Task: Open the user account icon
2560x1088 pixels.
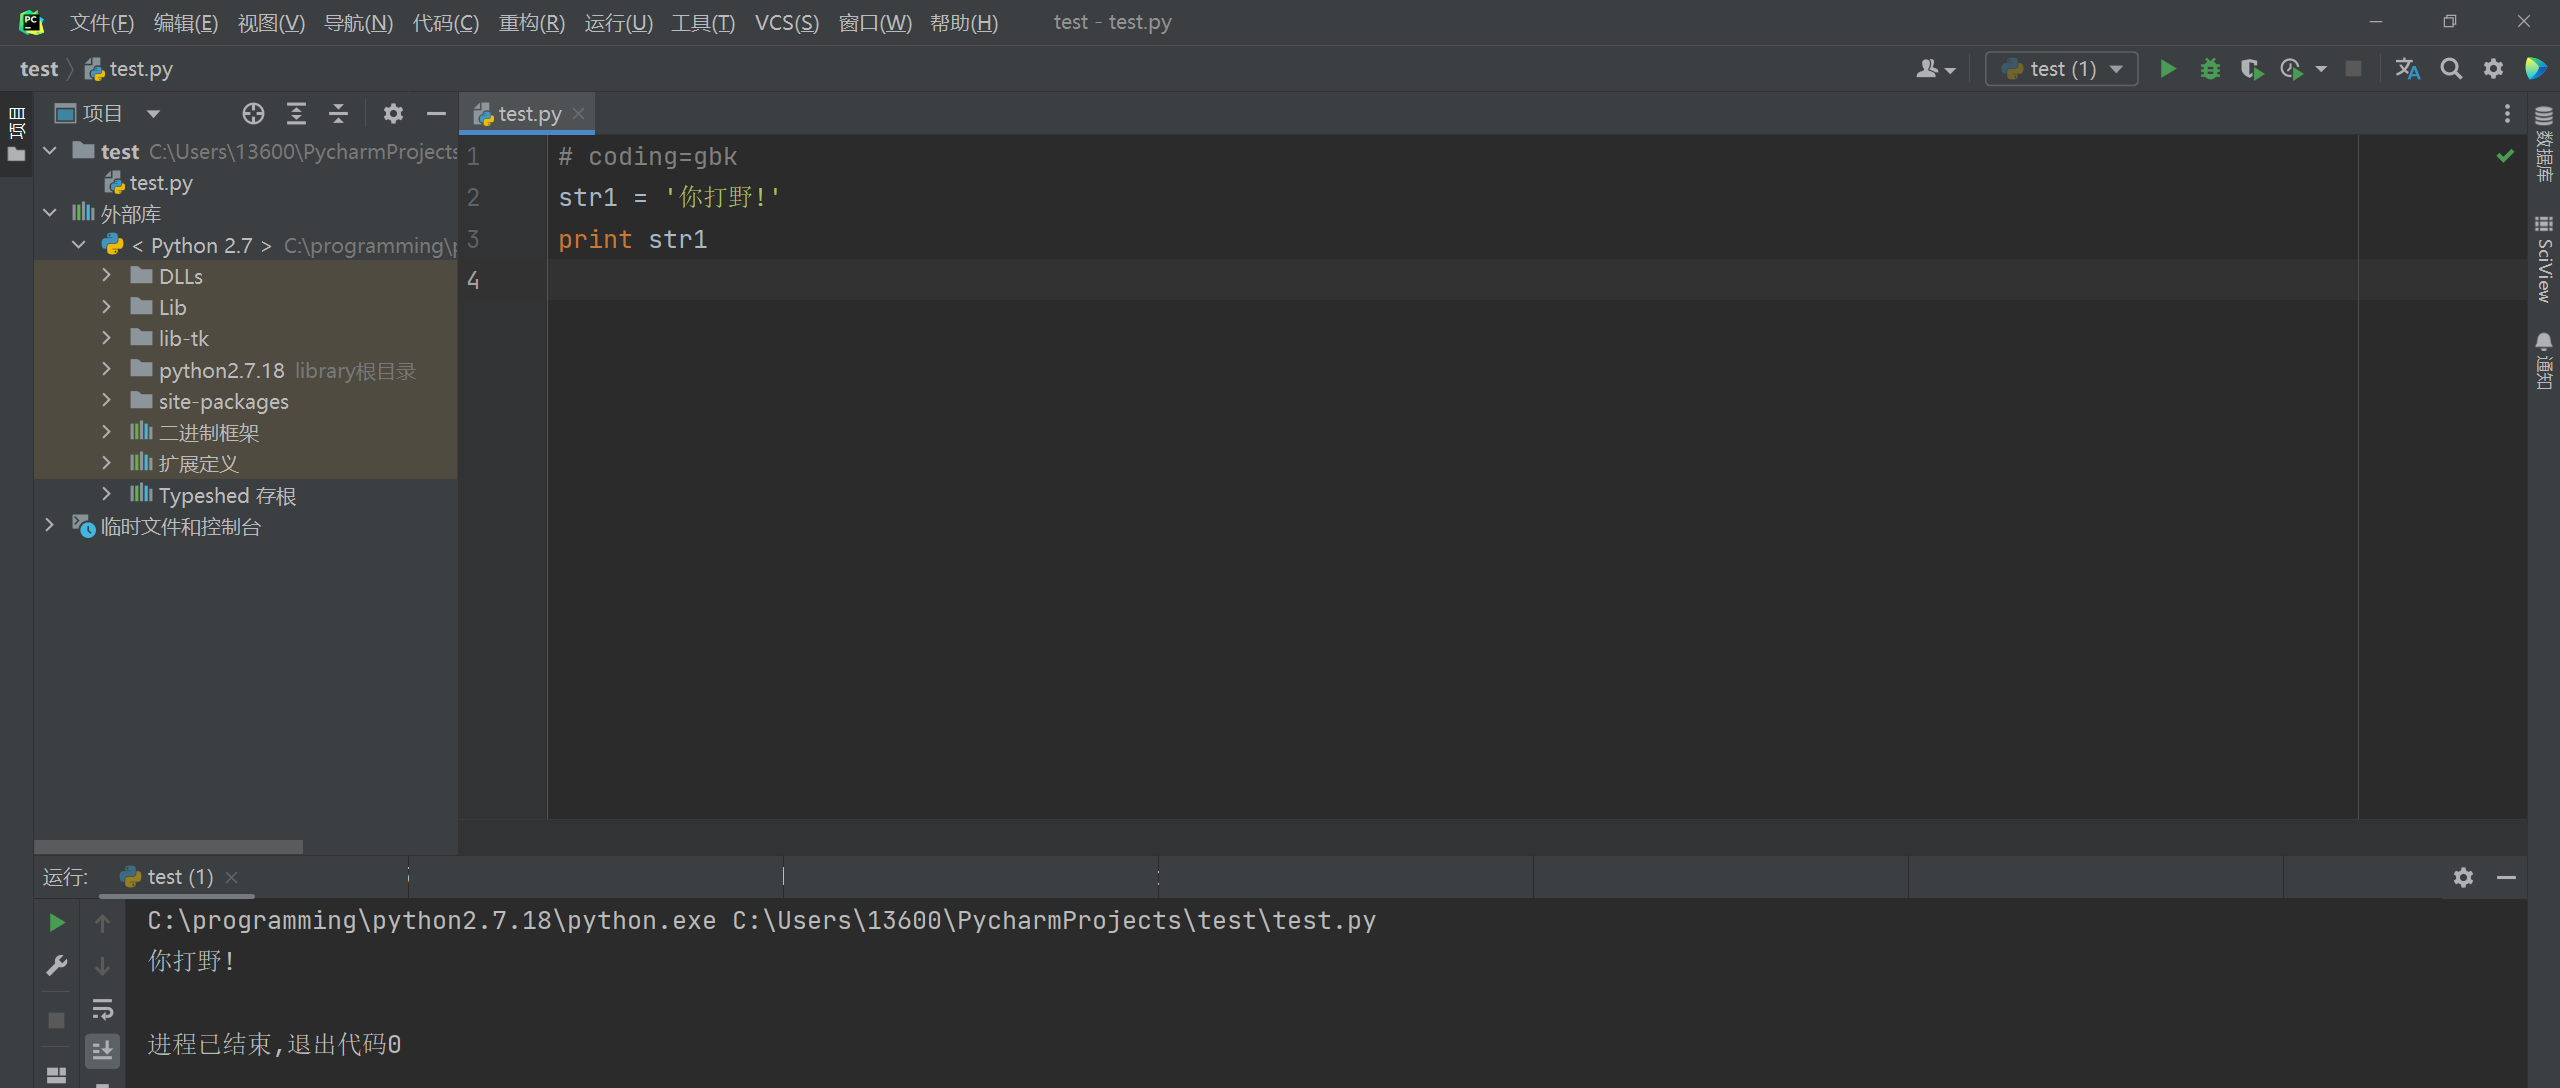Action: pyautogui.click(x=1936, y=69)
